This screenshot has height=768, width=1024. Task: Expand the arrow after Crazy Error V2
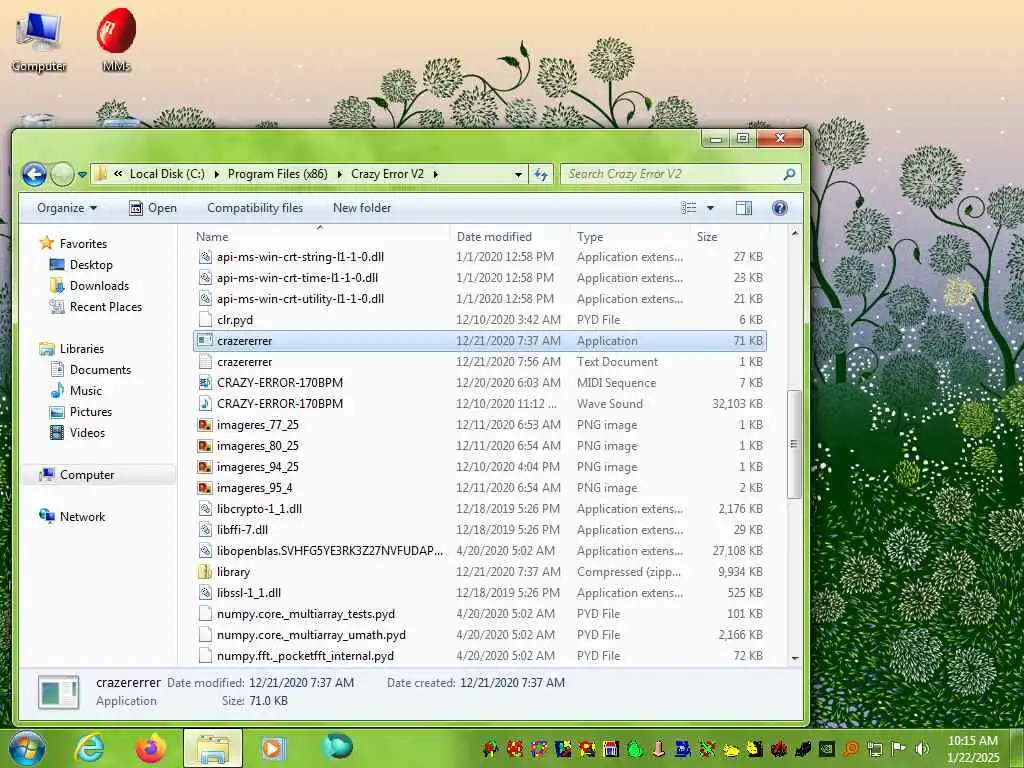click(x=436, y=174)
